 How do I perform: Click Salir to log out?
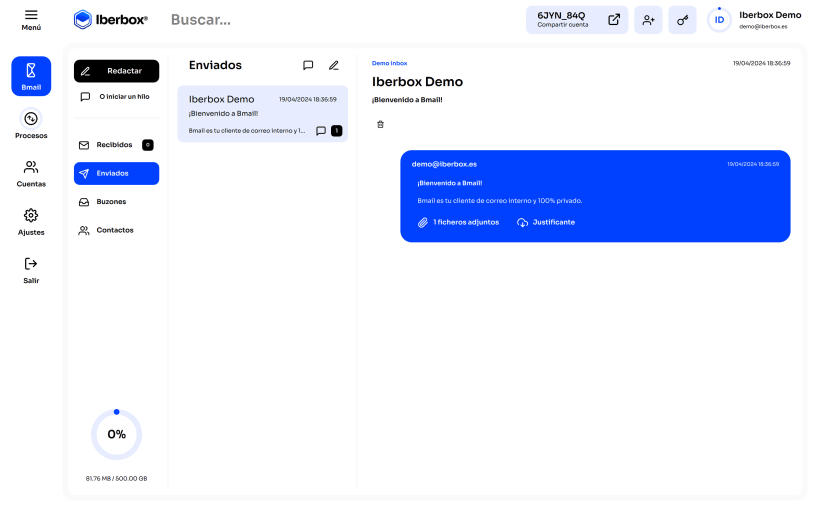[x=31, y=270]
